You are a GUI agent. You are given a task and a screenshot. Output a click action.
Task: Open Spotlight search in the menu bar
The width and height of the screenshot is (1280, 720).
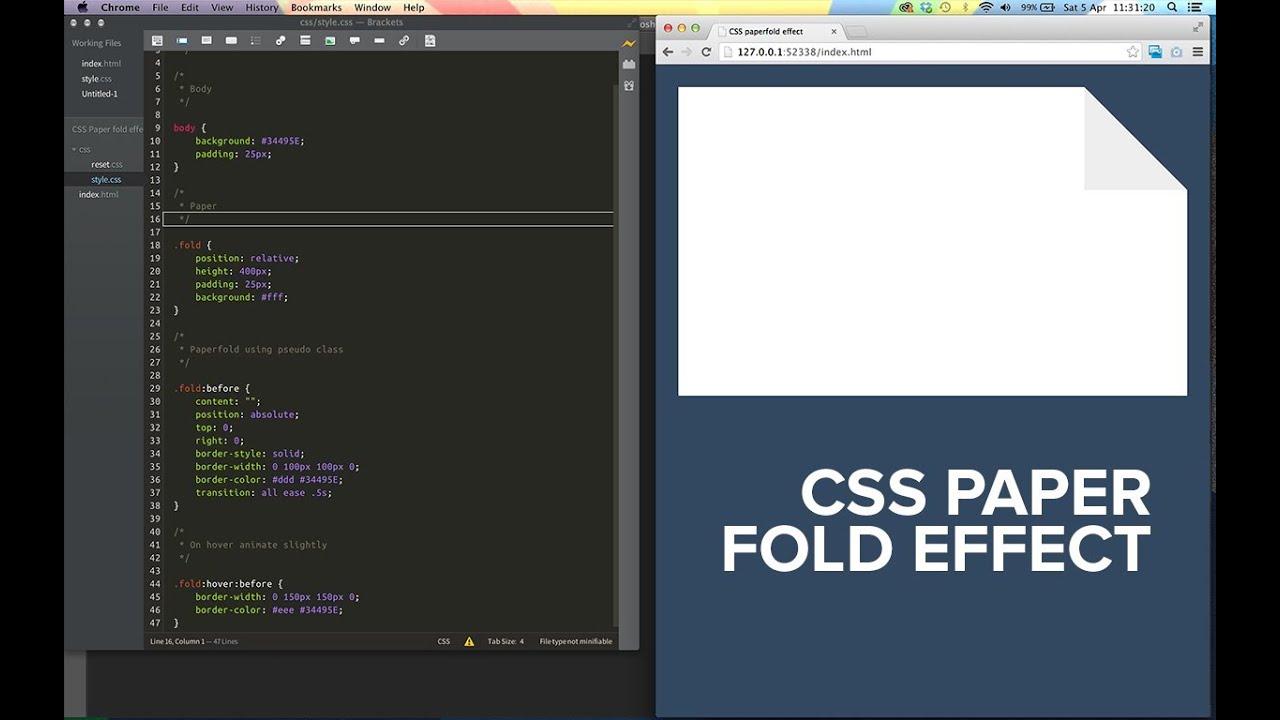tap(1174, 7)
